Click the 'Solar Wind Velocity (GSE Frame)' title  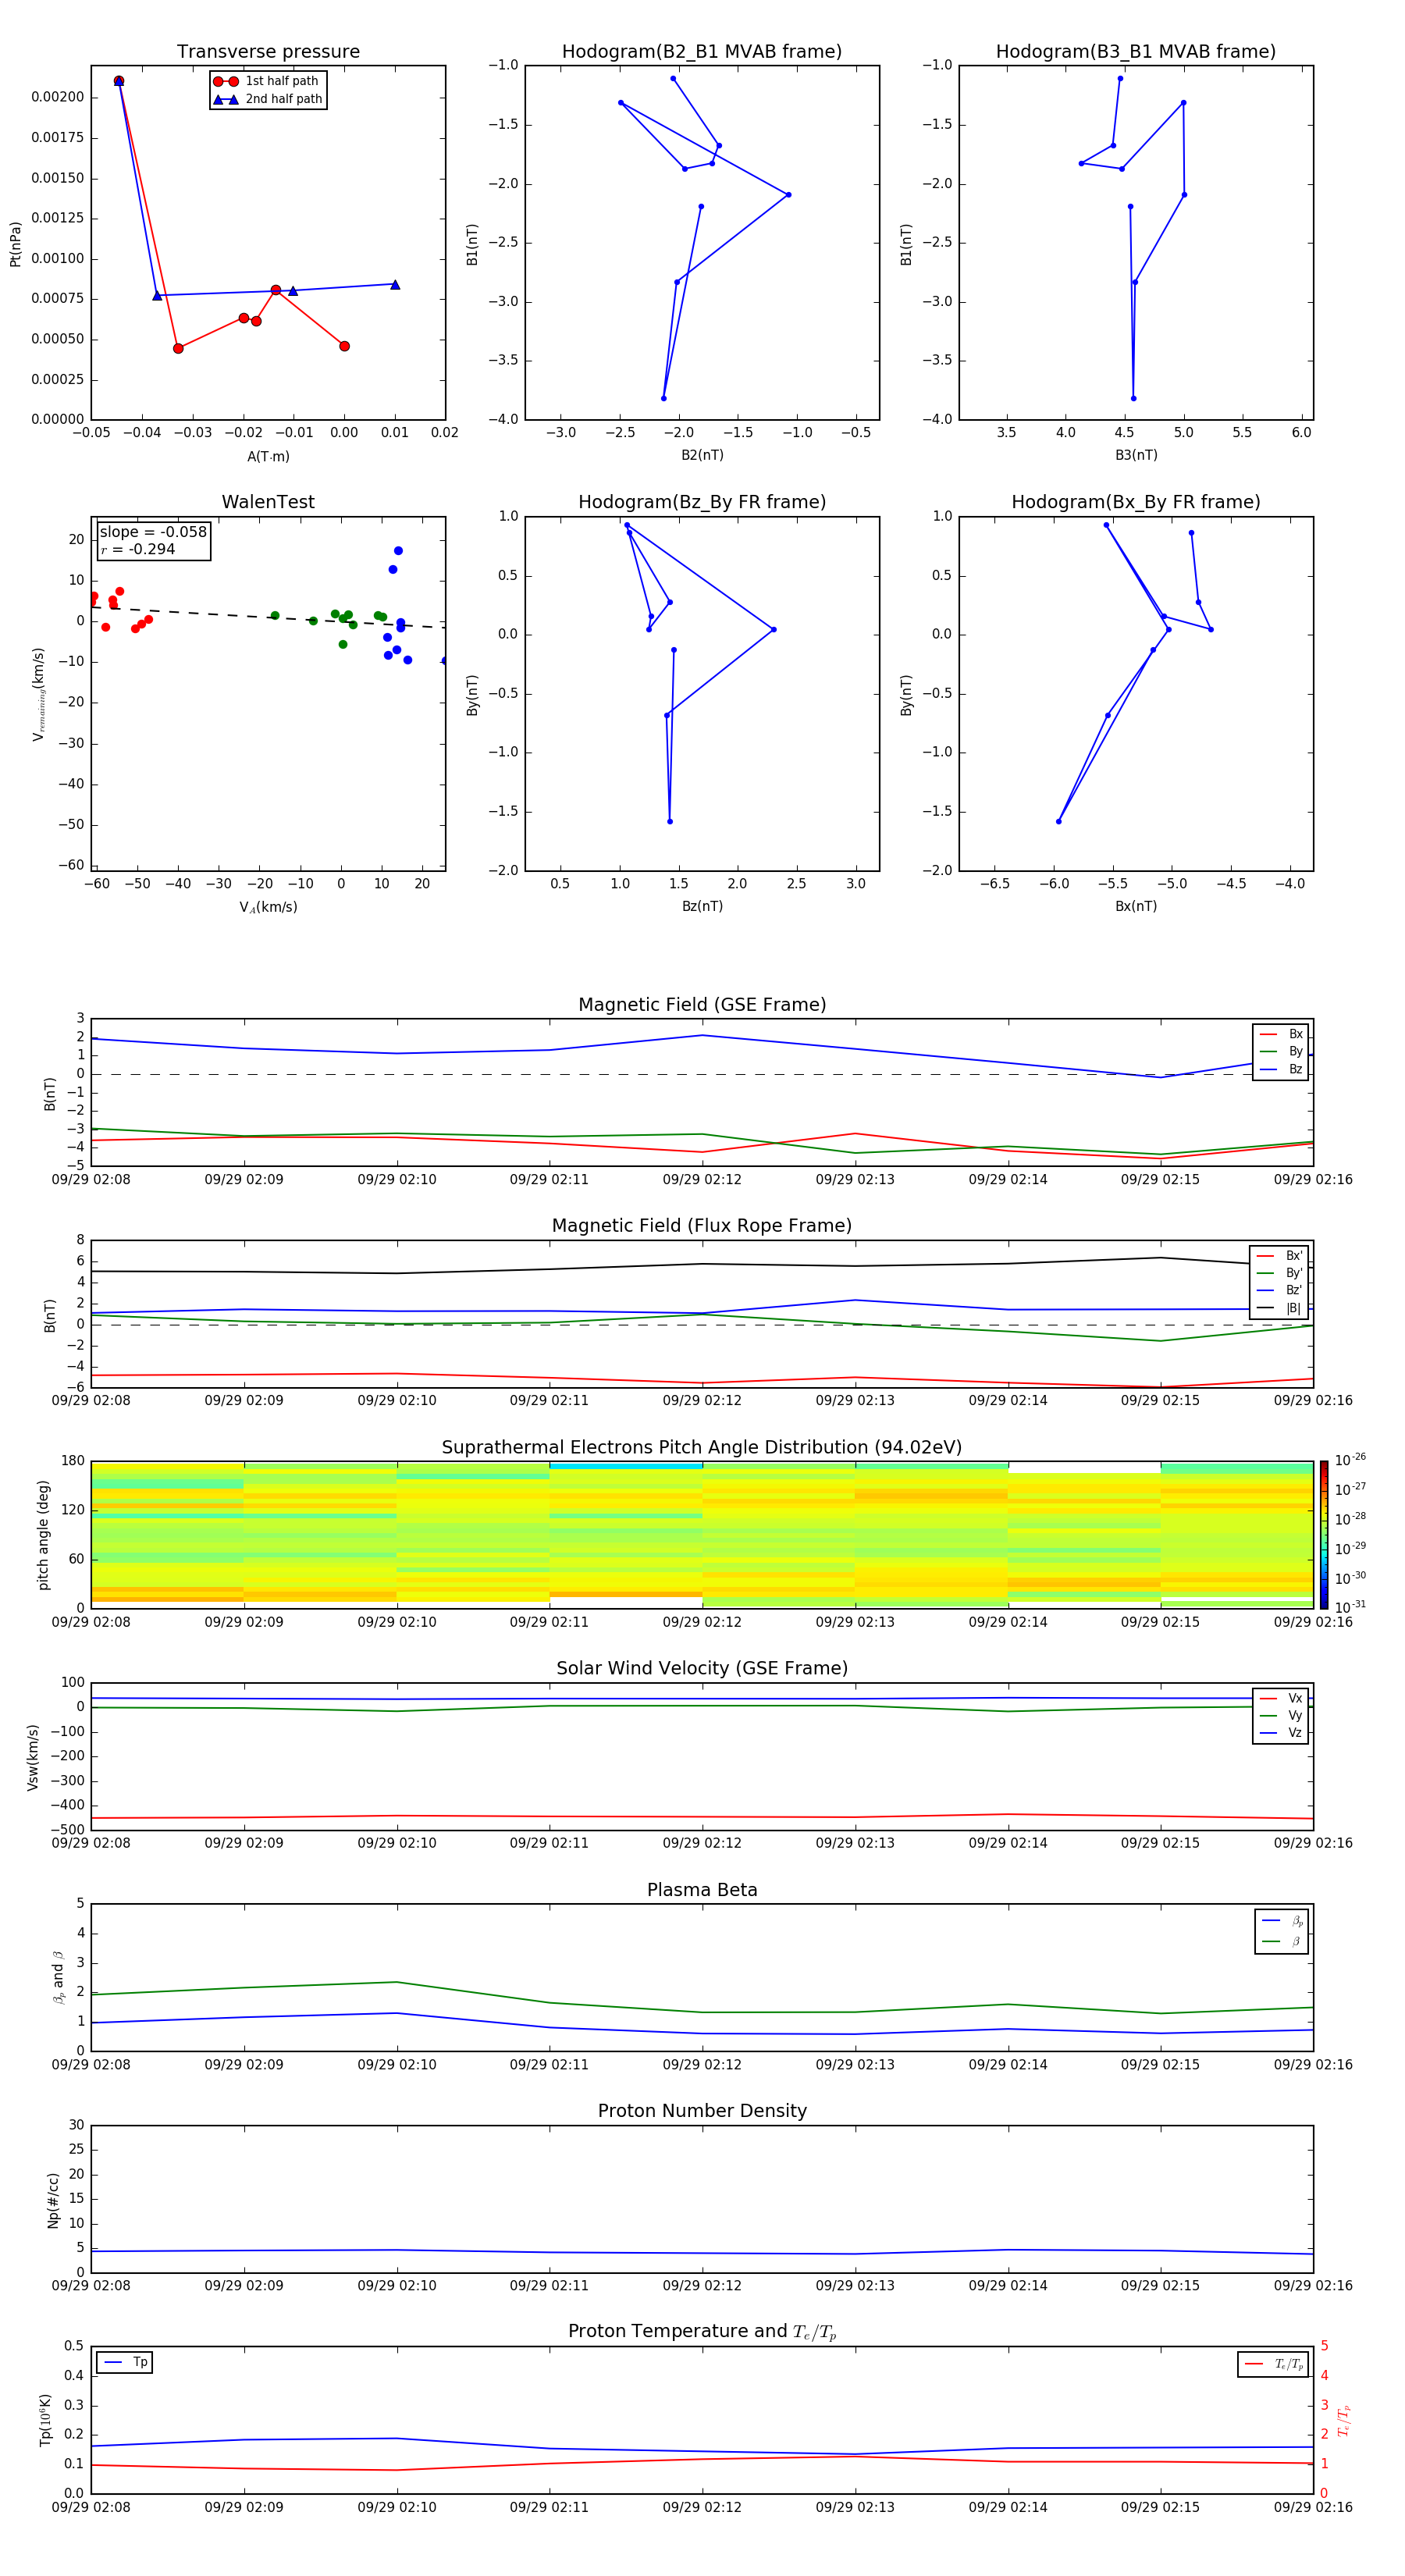[x=702, y=1668]
